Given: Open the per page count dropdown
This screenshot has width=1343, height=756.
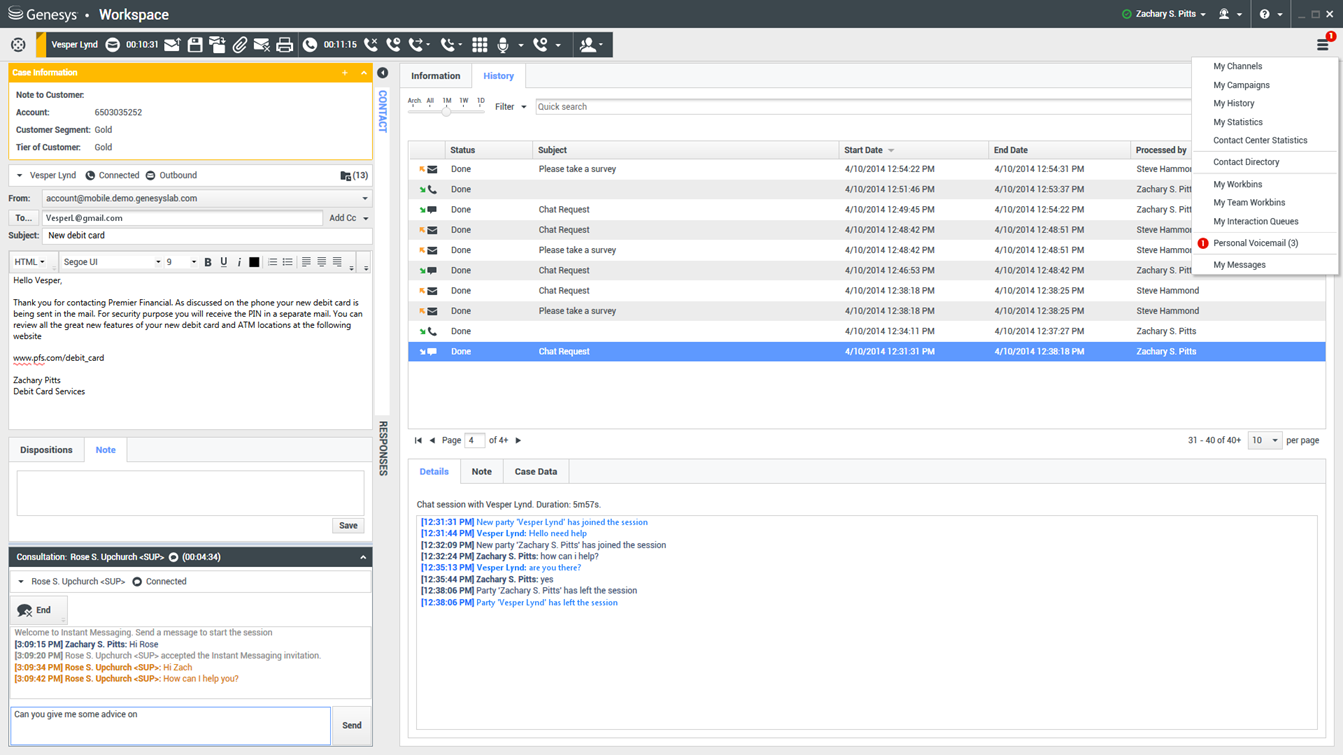Looking at the screenshot, I should tap(1264, 440).
